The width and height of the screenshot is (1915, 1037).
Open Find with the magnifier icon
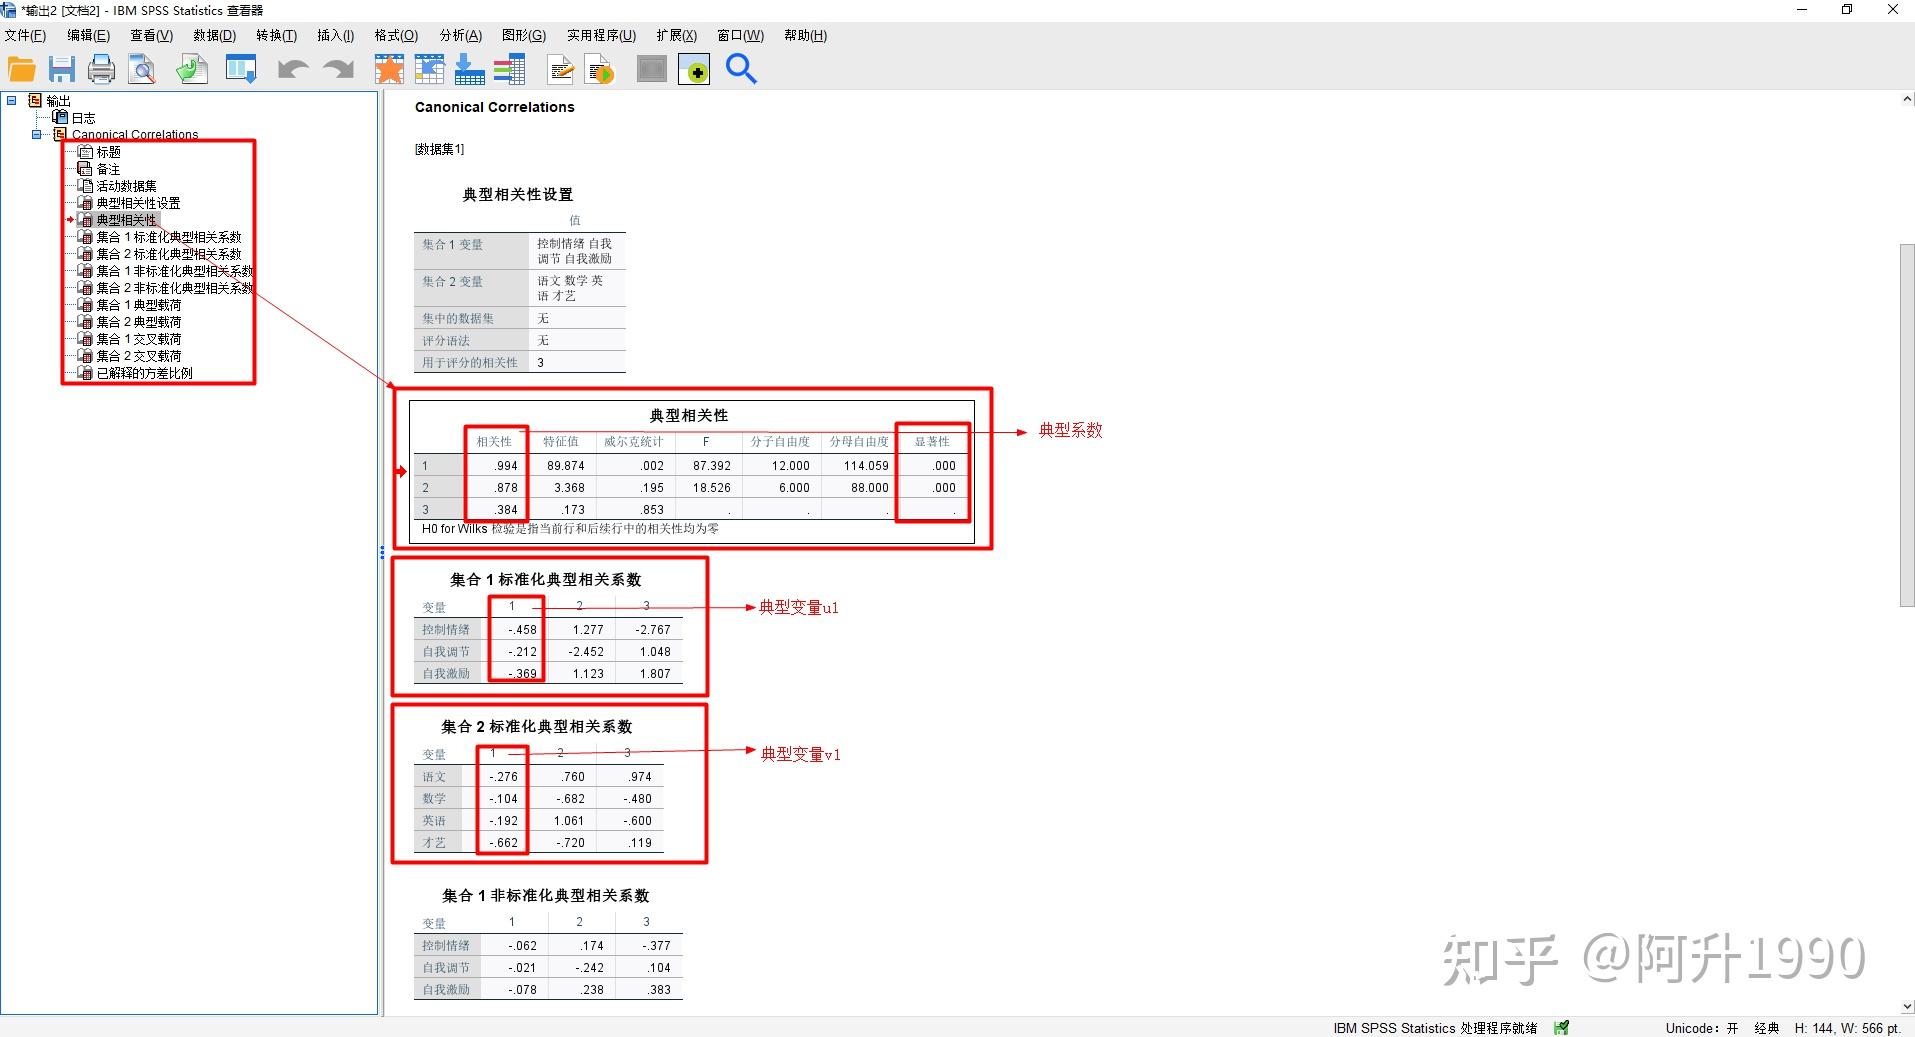click(741, 69)
